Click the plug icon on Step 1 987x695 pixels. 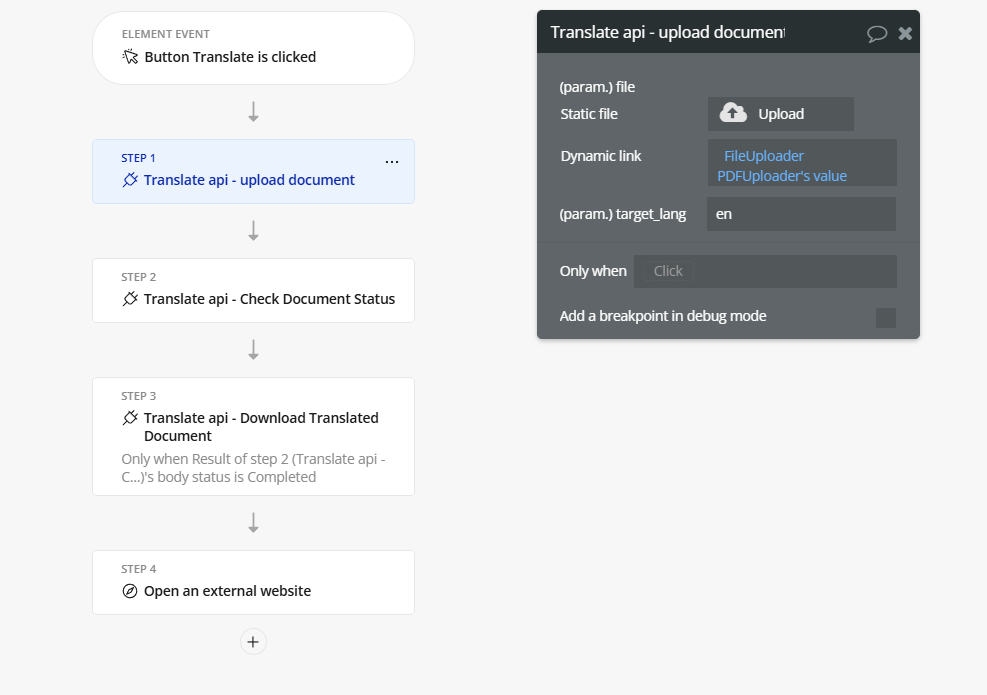click(130, 180)
